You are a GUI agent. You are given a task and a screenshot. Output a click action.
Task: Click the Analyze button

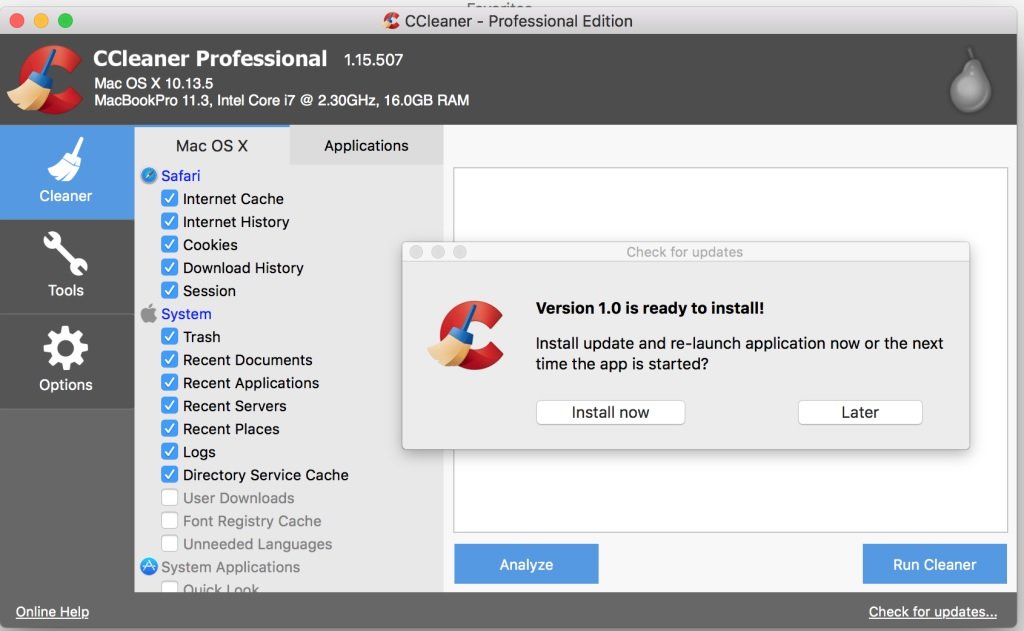(x=525, y=564)
